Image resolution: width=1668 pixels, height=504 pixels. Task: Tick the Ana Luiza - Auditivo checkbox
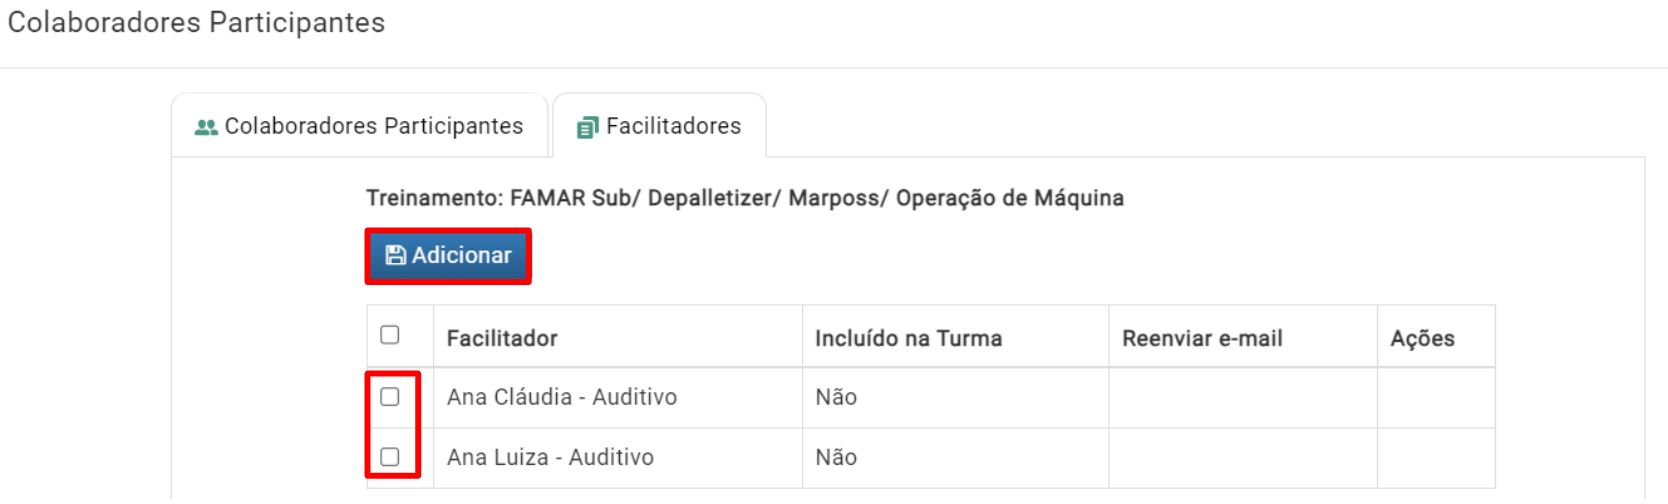(390, 457)
